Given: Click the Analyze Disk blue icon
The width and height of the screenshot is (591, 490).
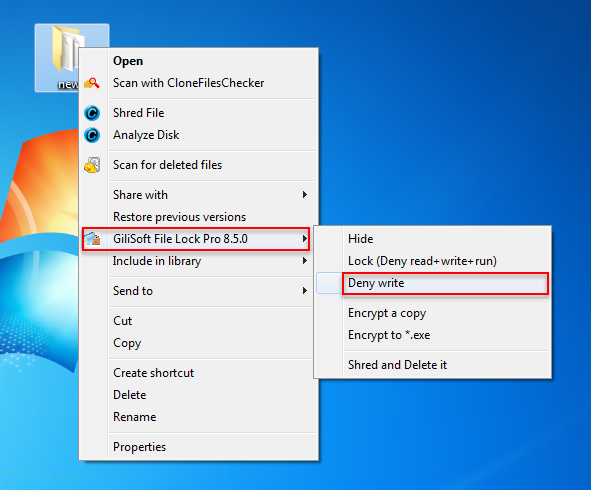Looking at the screenshot, I should (92, 135).
